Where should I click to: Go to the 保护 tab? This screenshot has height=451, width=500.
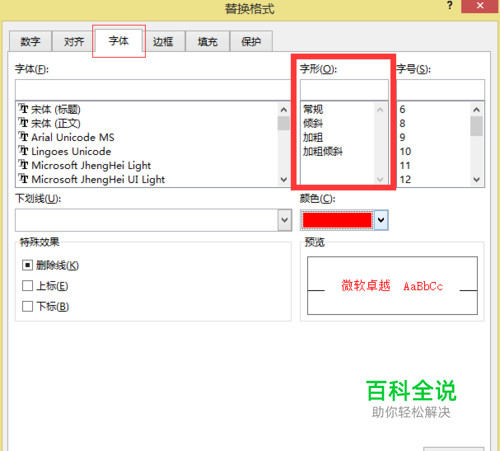251,41
